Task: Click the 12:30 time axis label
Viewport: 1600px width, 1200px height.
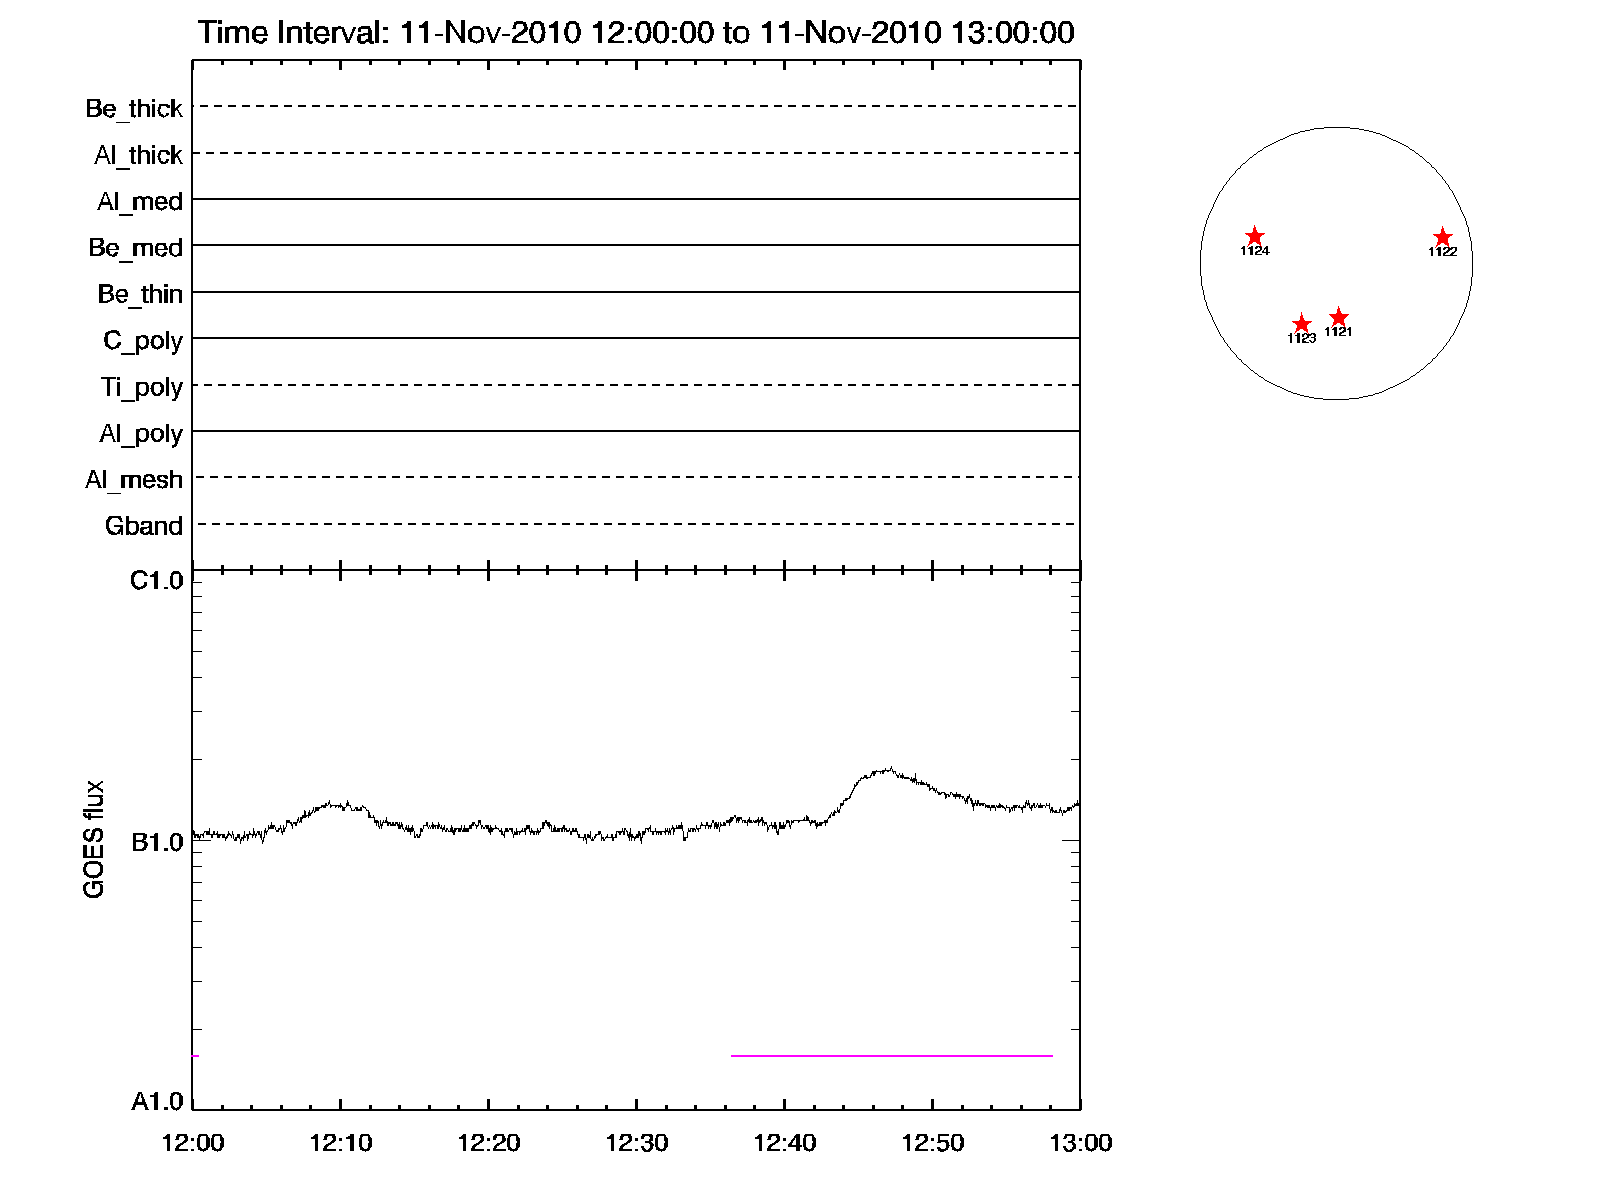Action: tap(637, 1143)
